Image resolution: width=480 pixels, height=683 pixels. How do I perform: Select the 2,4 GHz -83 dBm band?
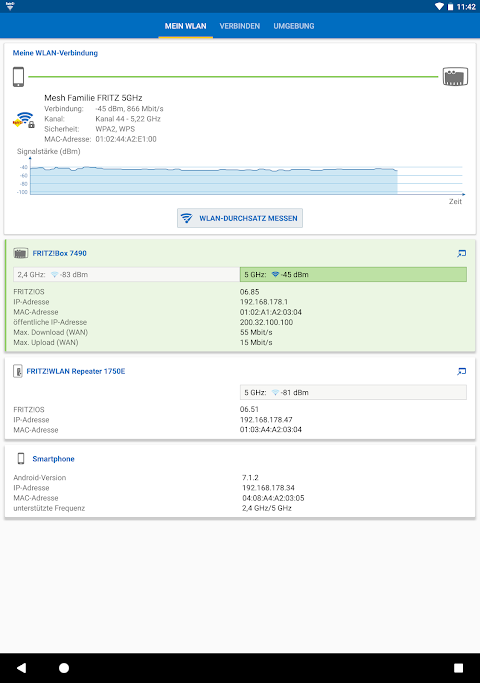(126, 274)
